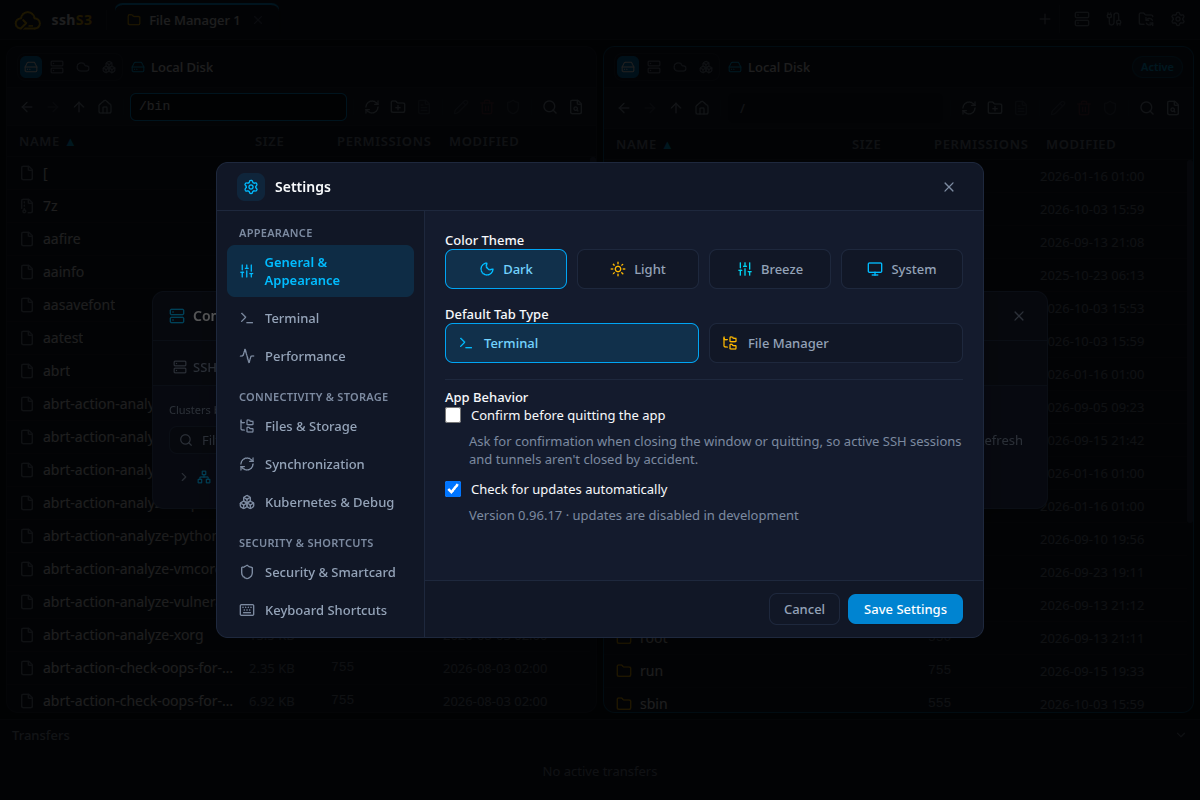Click the Save Settings button
The image size is (1200, 800).
[905, 609]
